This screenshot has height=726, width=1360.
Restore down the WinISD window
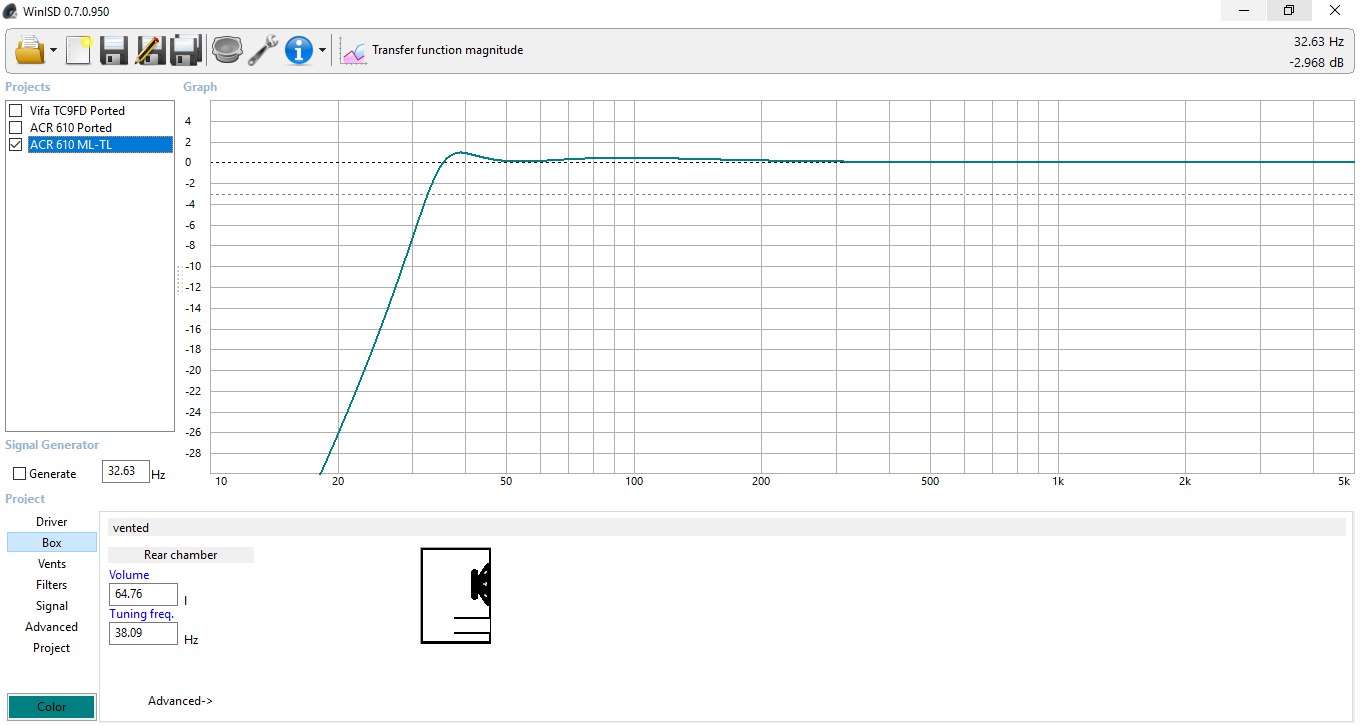pyautogui.click(x=1290, y=10)
